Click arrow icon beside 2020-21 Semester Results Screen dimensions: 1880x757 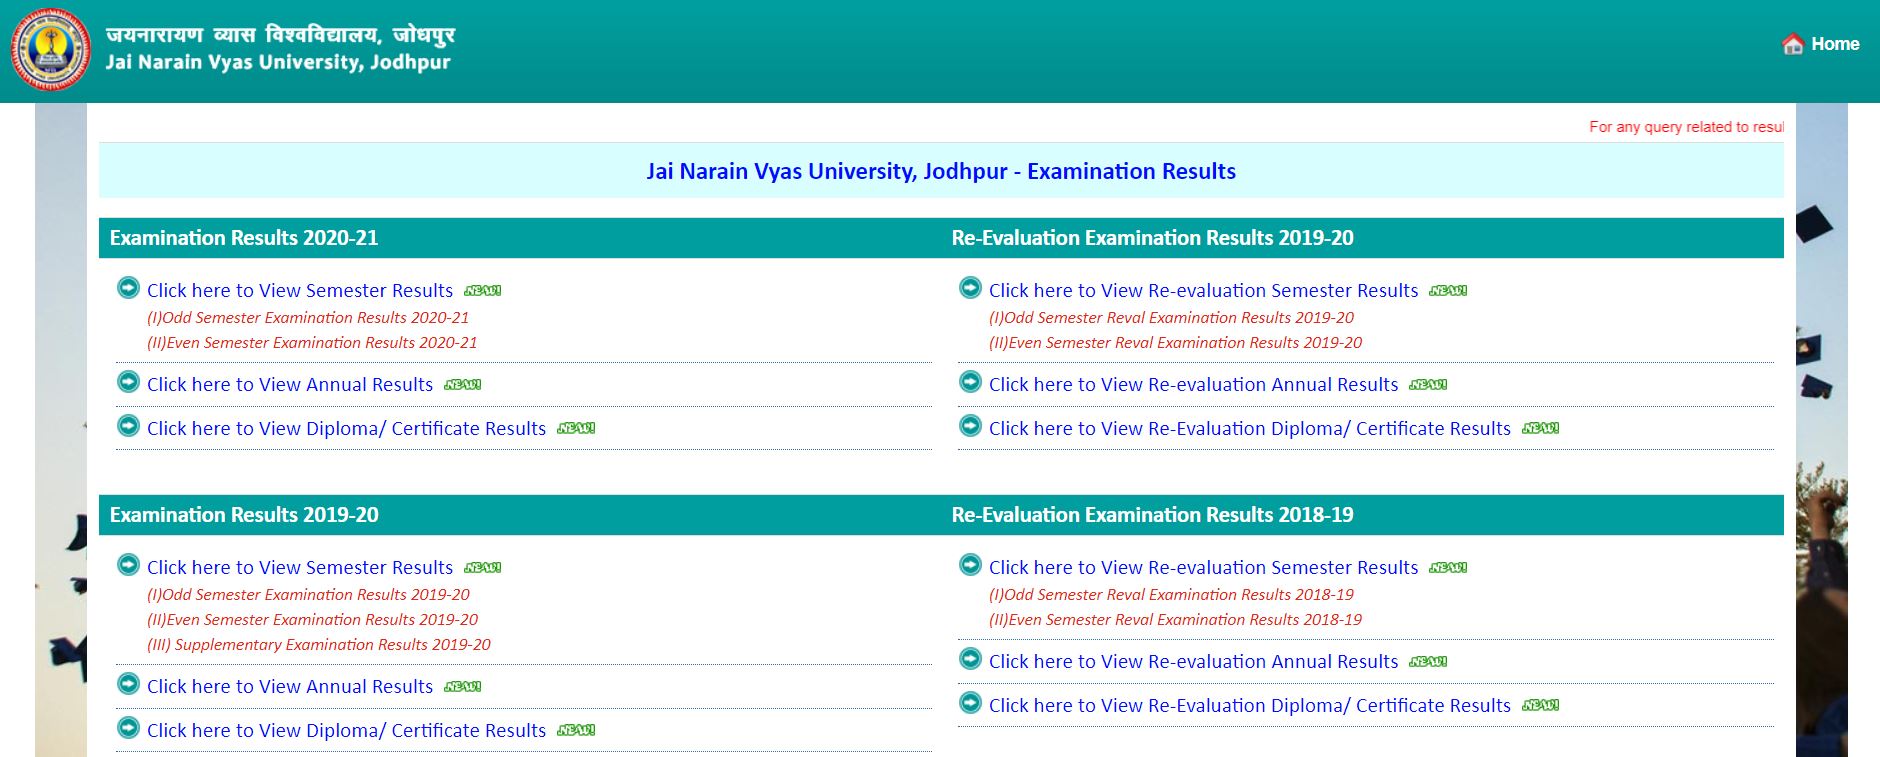pyautogui.click(x=128, y=288)
